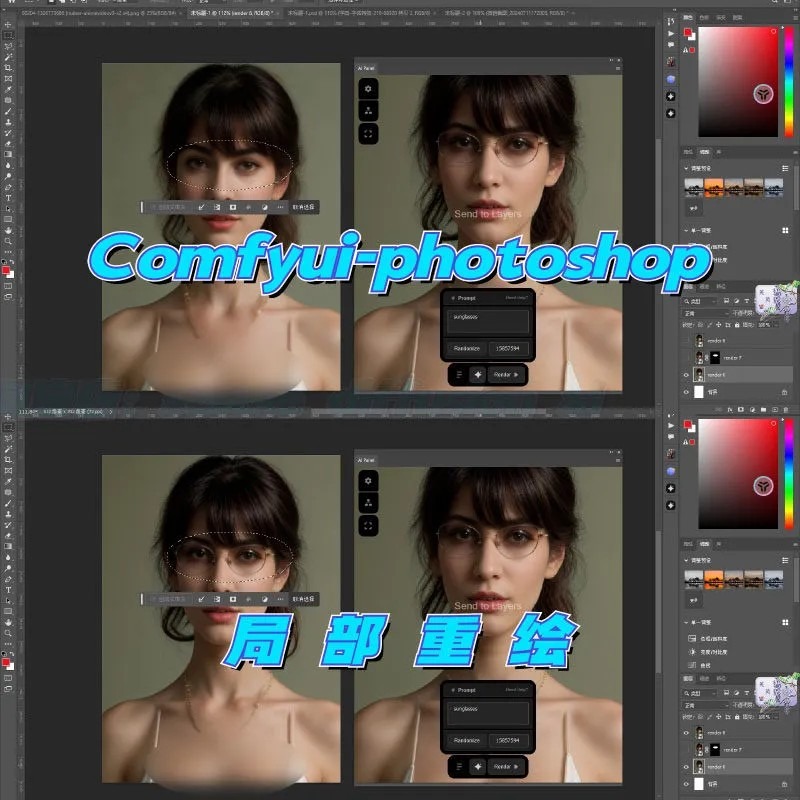
Task: Collapse the adjustment presets section
Action: point(686,168)
